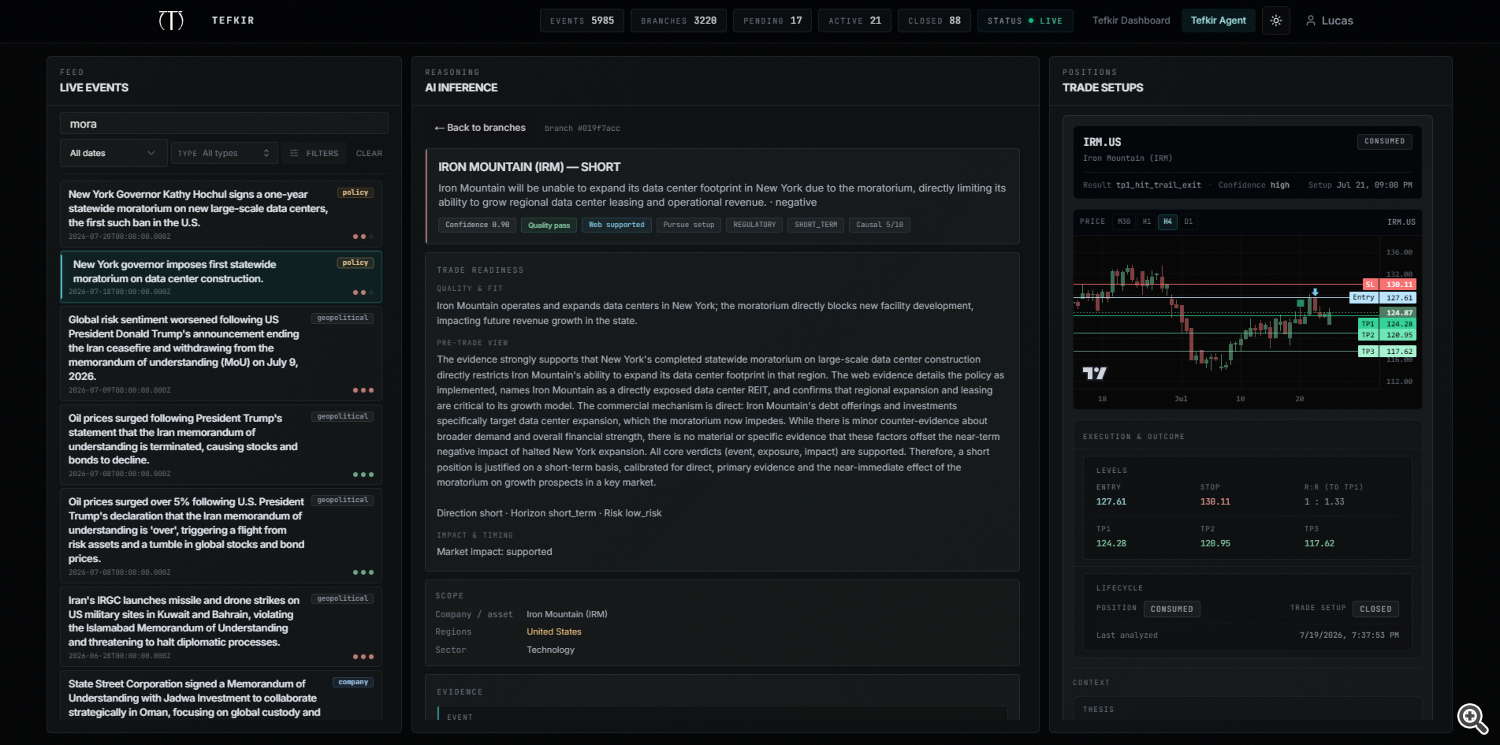Screen dimensions: 1500x745
Task: Click the TradingView logo on the chart
Action: click(x=1094, y=373)
